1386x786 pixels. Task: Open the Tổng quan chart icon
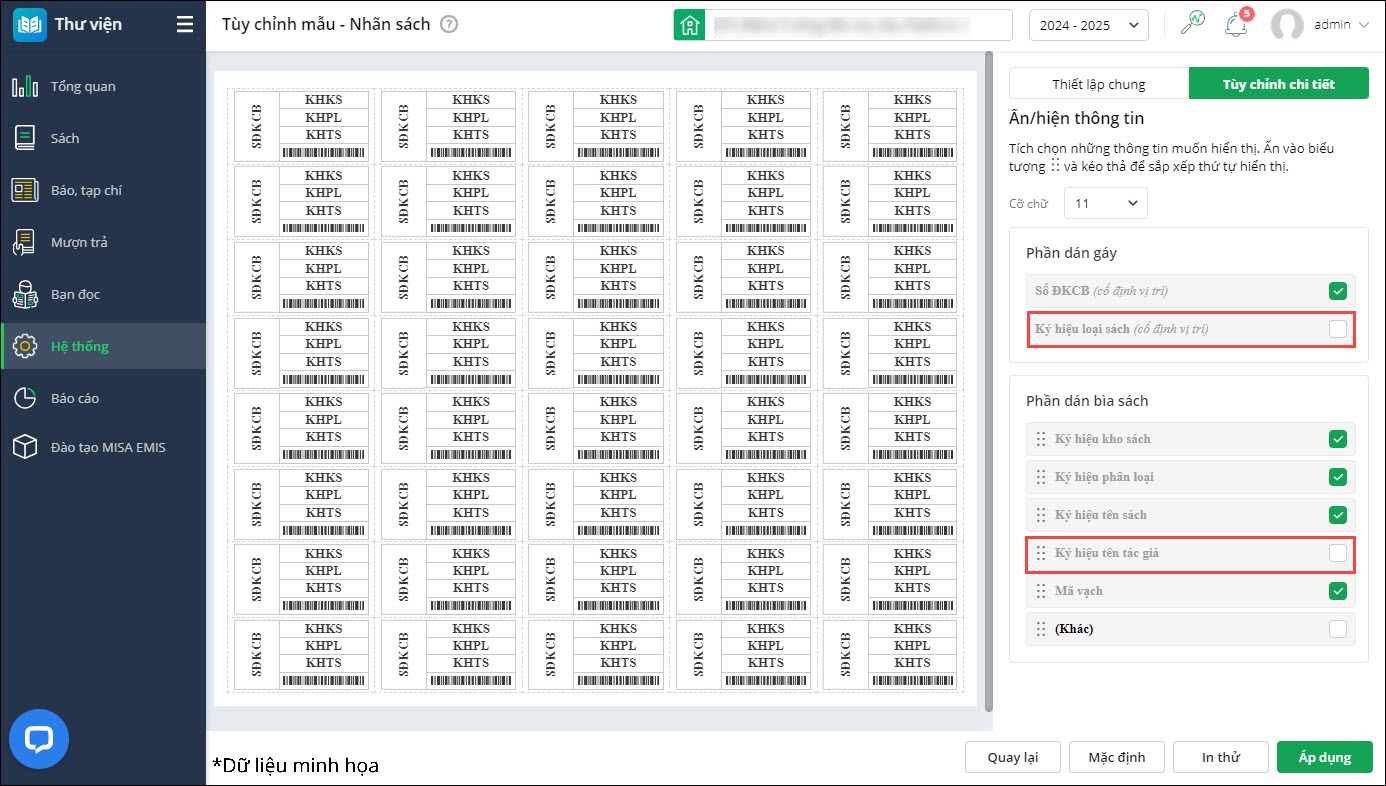[x=25, y=86]
